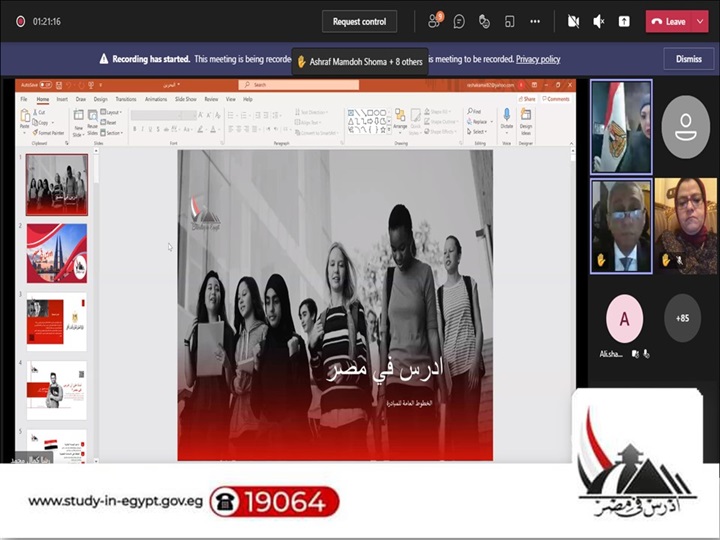Click the reactions and raise hand icon
The height and width of the screenshot is (540, 720).
pyautogui.click(x=484, y=21)
